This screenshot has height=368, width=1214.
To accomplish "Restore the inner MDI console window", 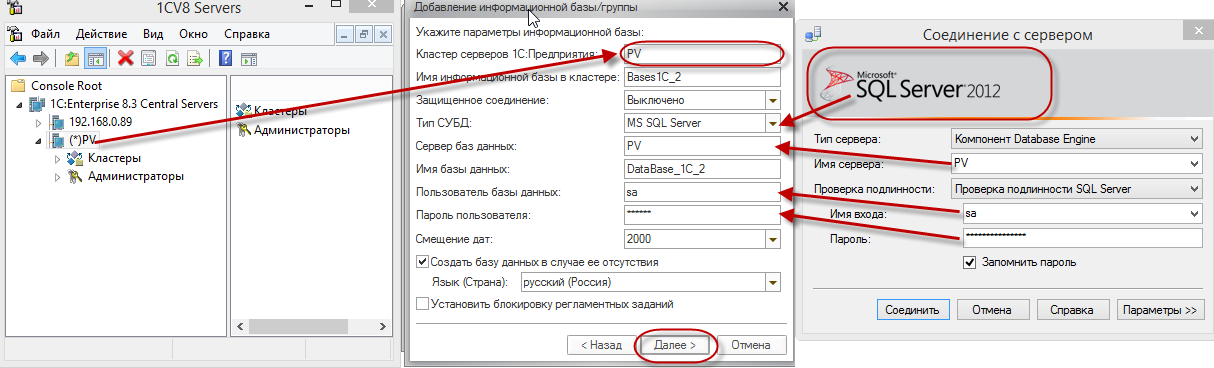I will pyautogui.click(x=364, y=33).
